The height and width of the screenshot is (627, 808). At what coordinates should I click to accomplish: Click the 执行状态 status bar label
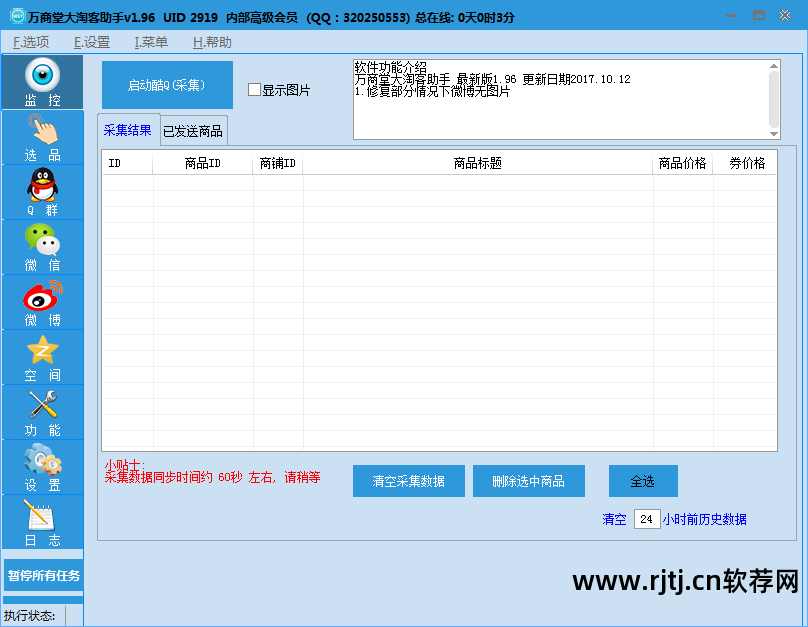click(29, 616)
